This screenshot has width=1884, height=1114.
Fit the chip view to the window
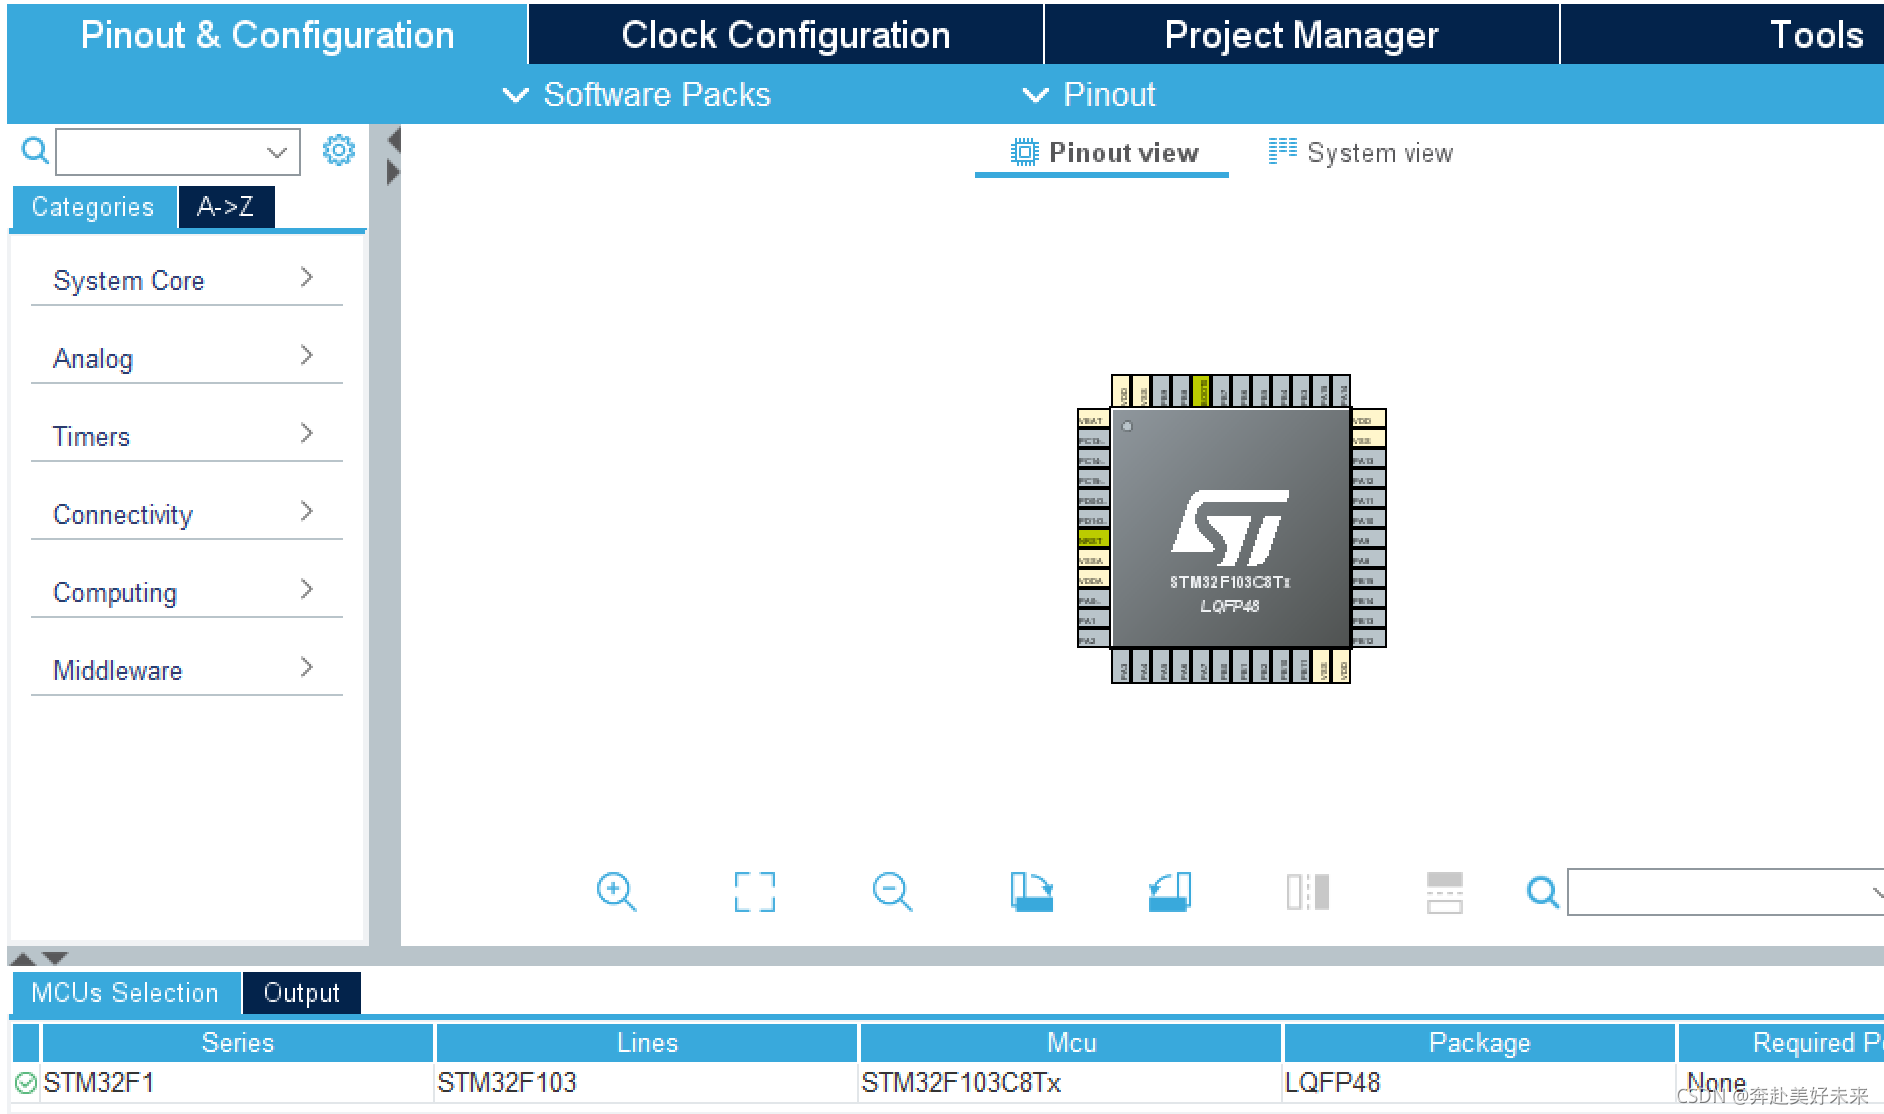click(755, 892)
